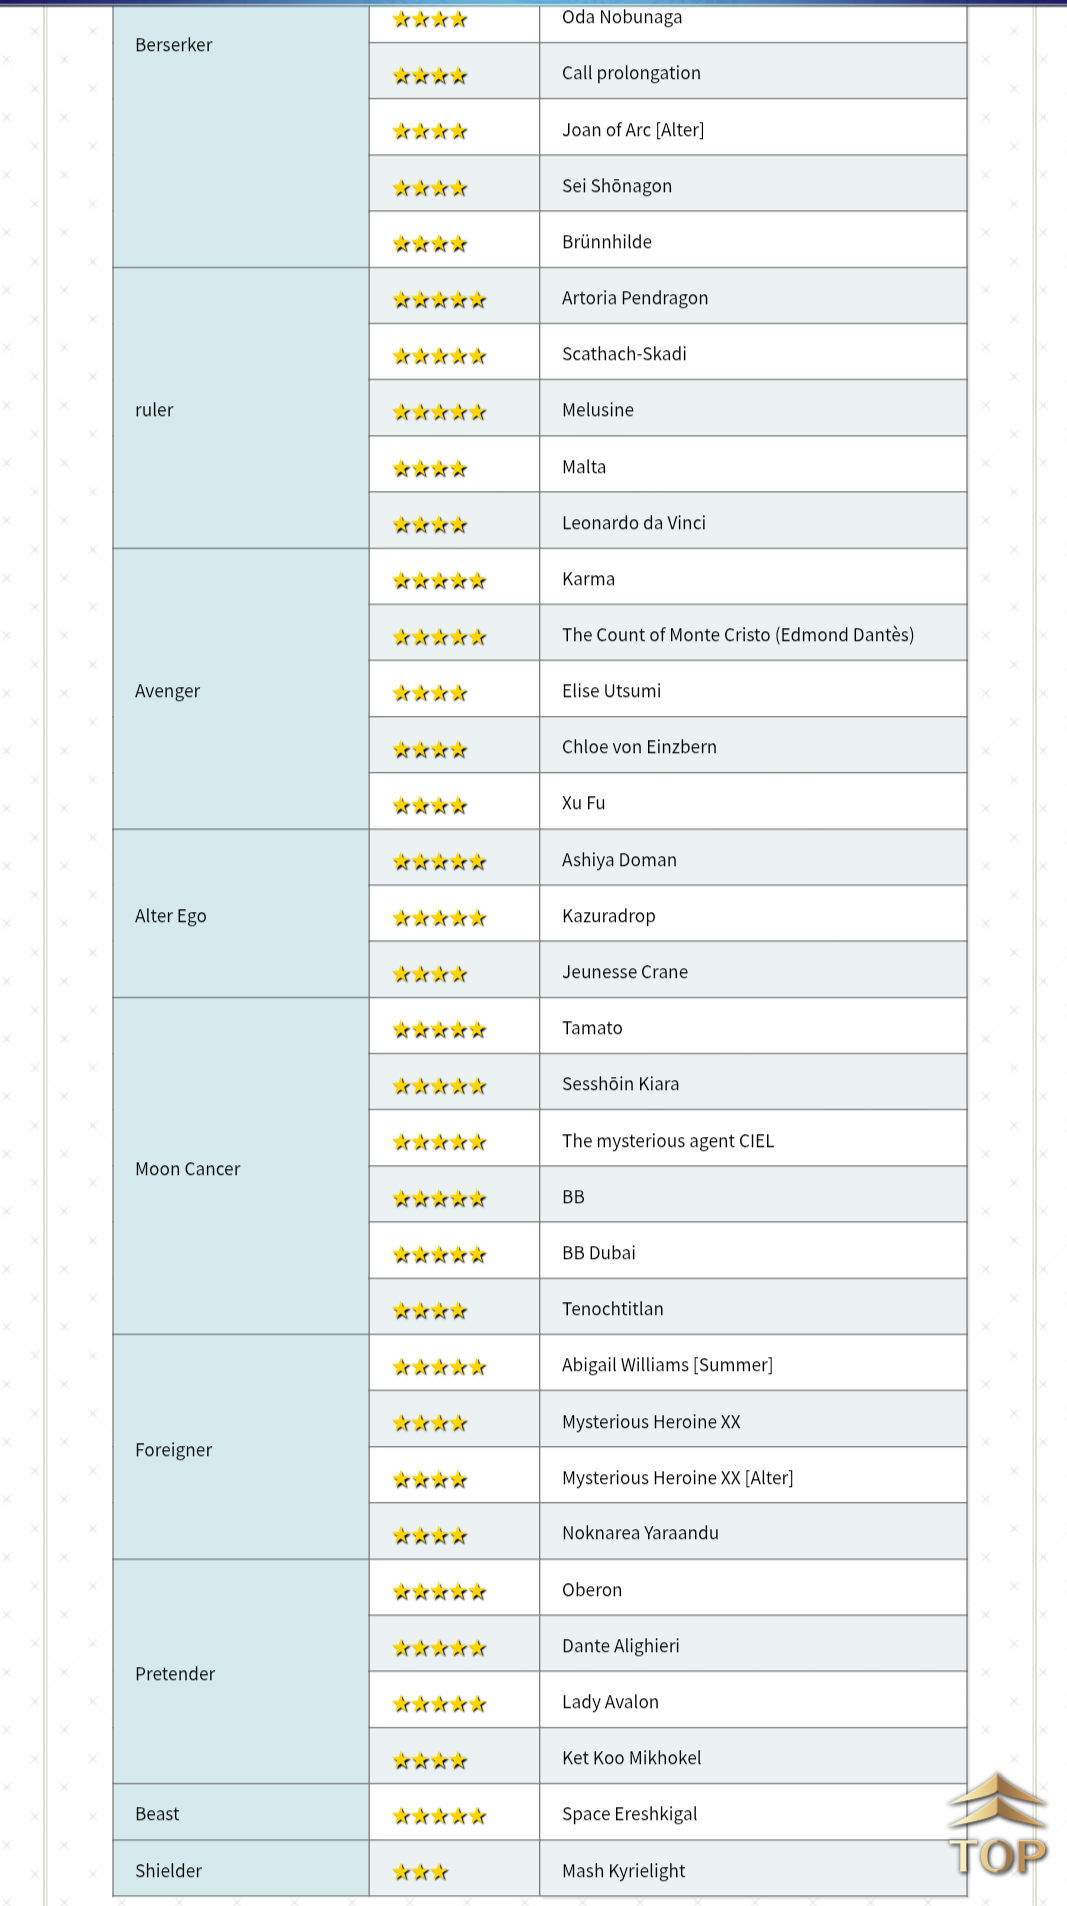This screenshot has height=1906, width=1067.
Task: Select the Abigail Williams [Summer] row
Action: tap(668, 1363)
